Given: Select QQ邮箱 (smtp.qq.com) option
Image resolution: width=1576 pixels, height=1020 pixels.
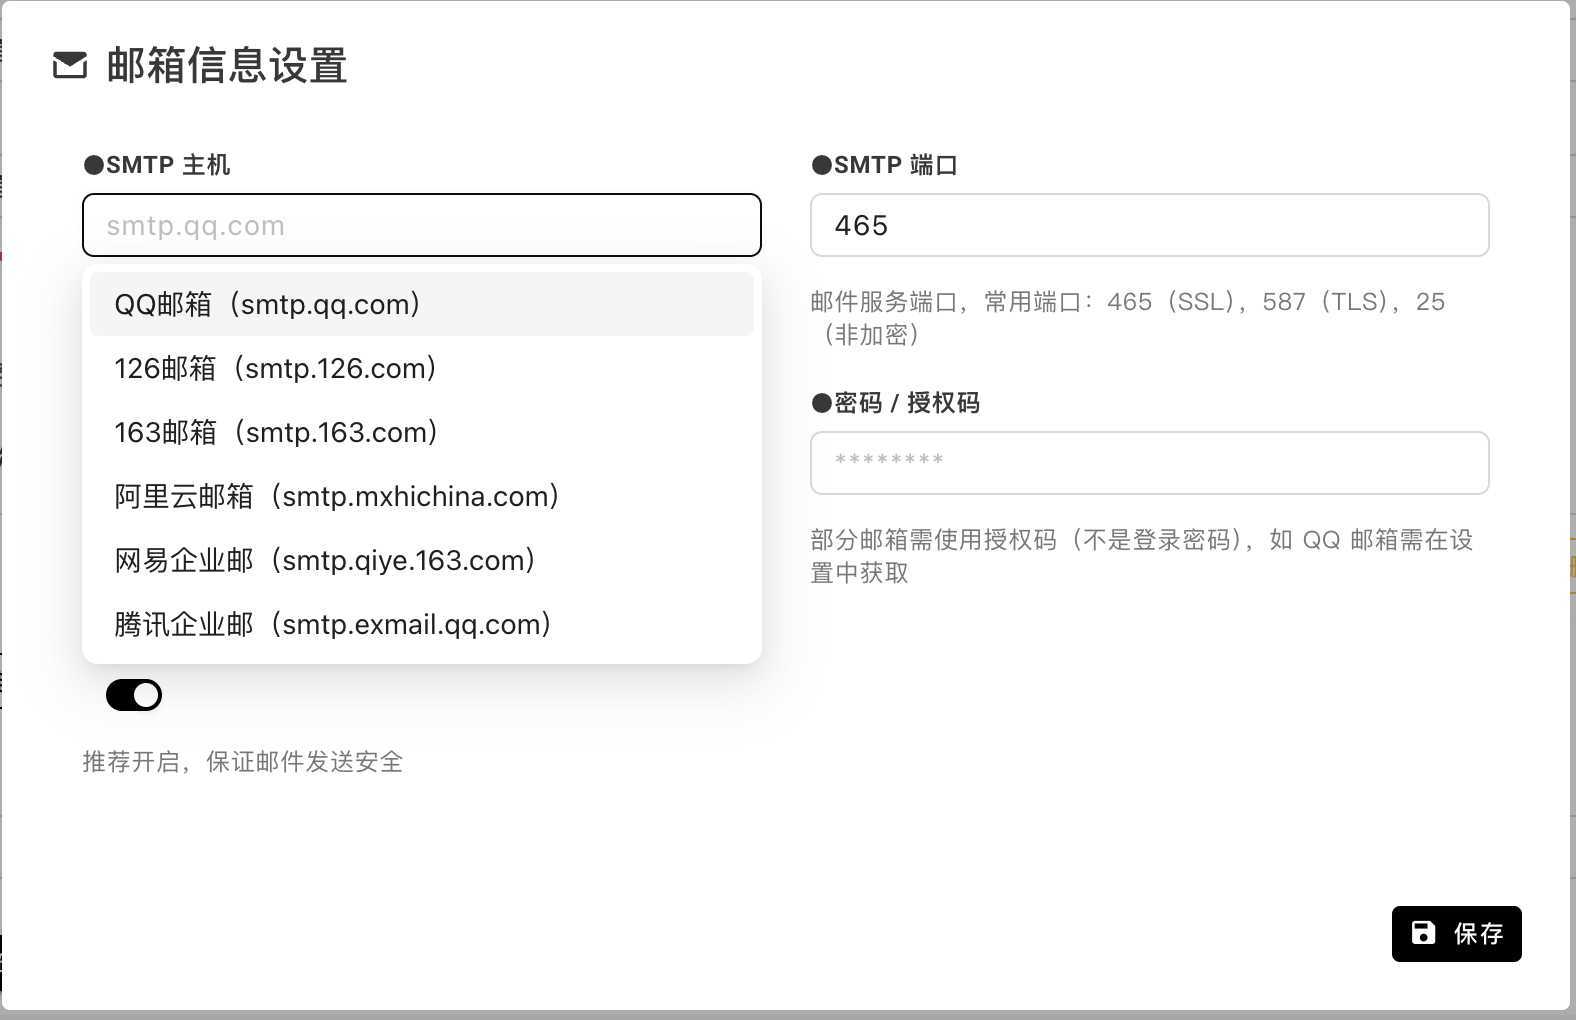Looking at the screenshot, I should (x=421, y=304).
